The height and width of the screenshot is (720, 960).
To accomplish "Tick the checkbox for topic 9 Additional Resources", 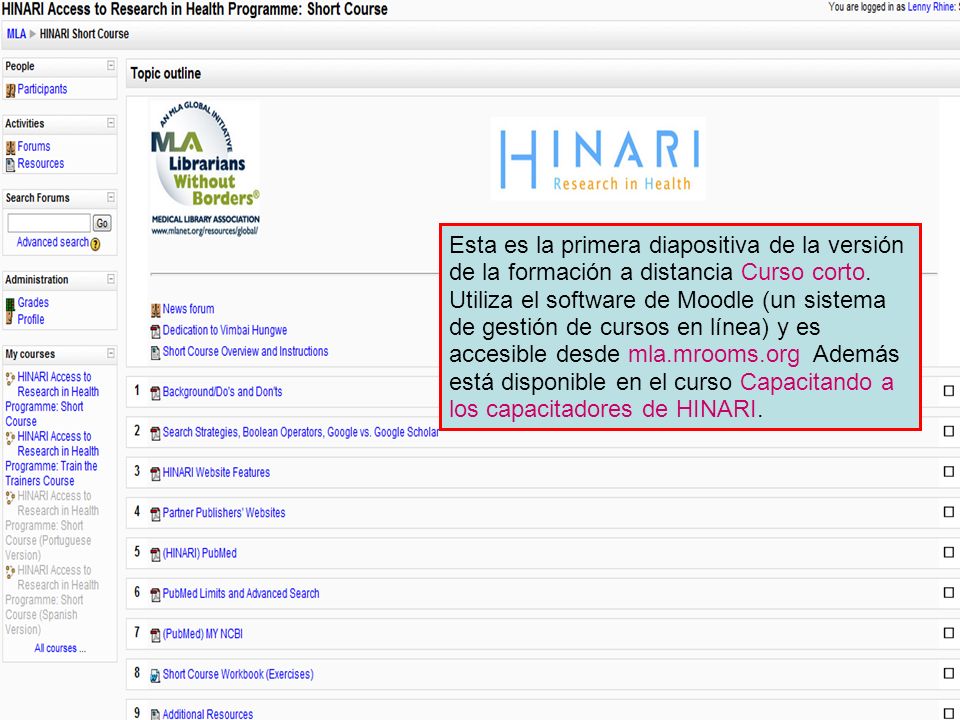I will click(x=949, y=714).
